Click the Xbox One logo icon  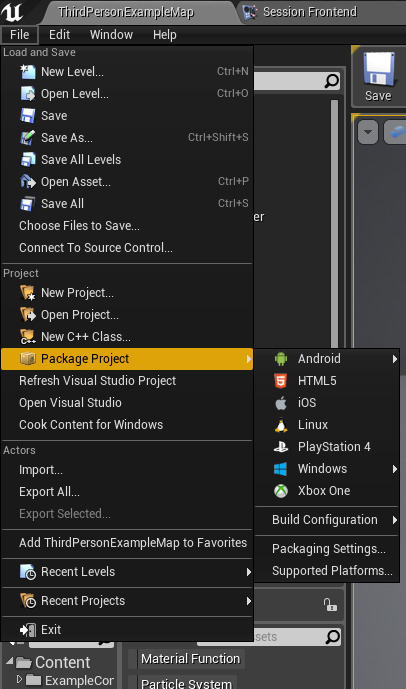[281, 491]
